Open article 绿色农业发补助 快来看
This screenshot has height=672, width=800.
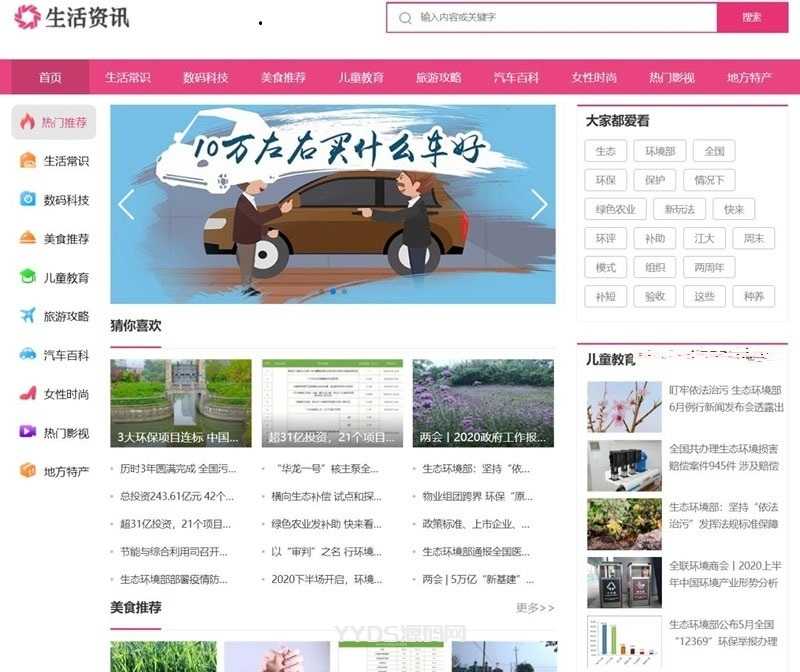pyautogui.click(x=327, y=524)
